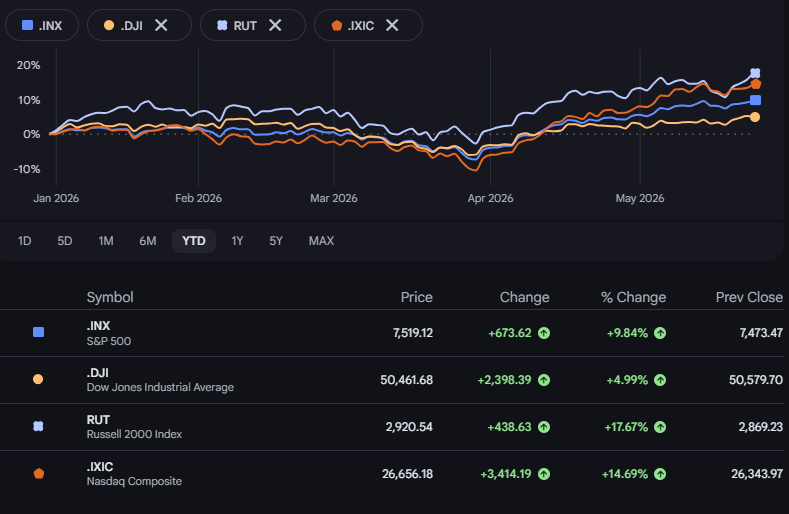Switch chart to 1Y range
Image resolution: width=789 pixels, height=514 pixels.
[x=237, y=241]
